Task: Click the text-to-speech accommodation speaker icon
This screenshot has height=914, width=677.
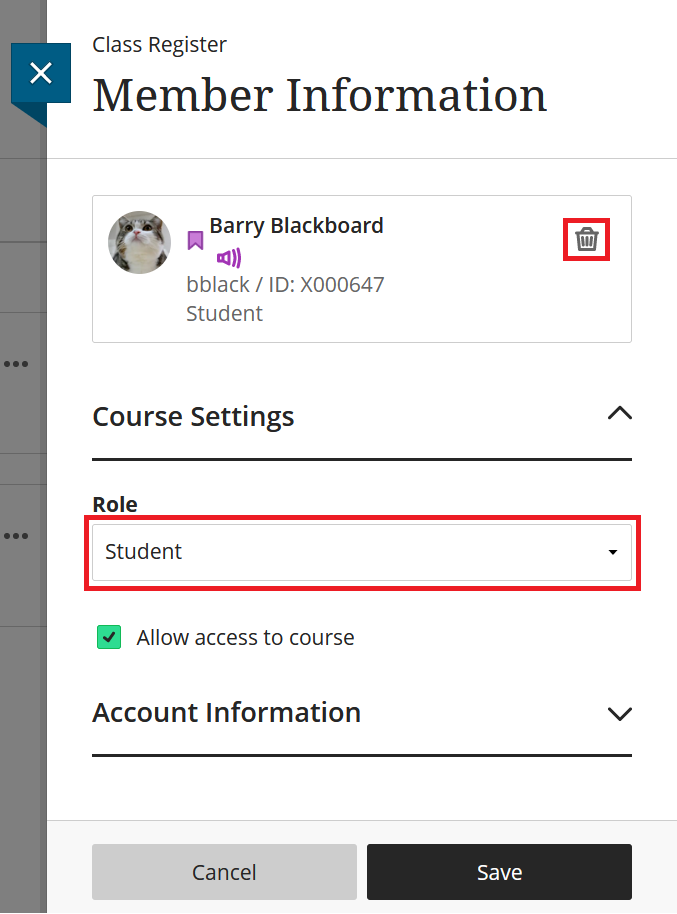Action: 227,257
